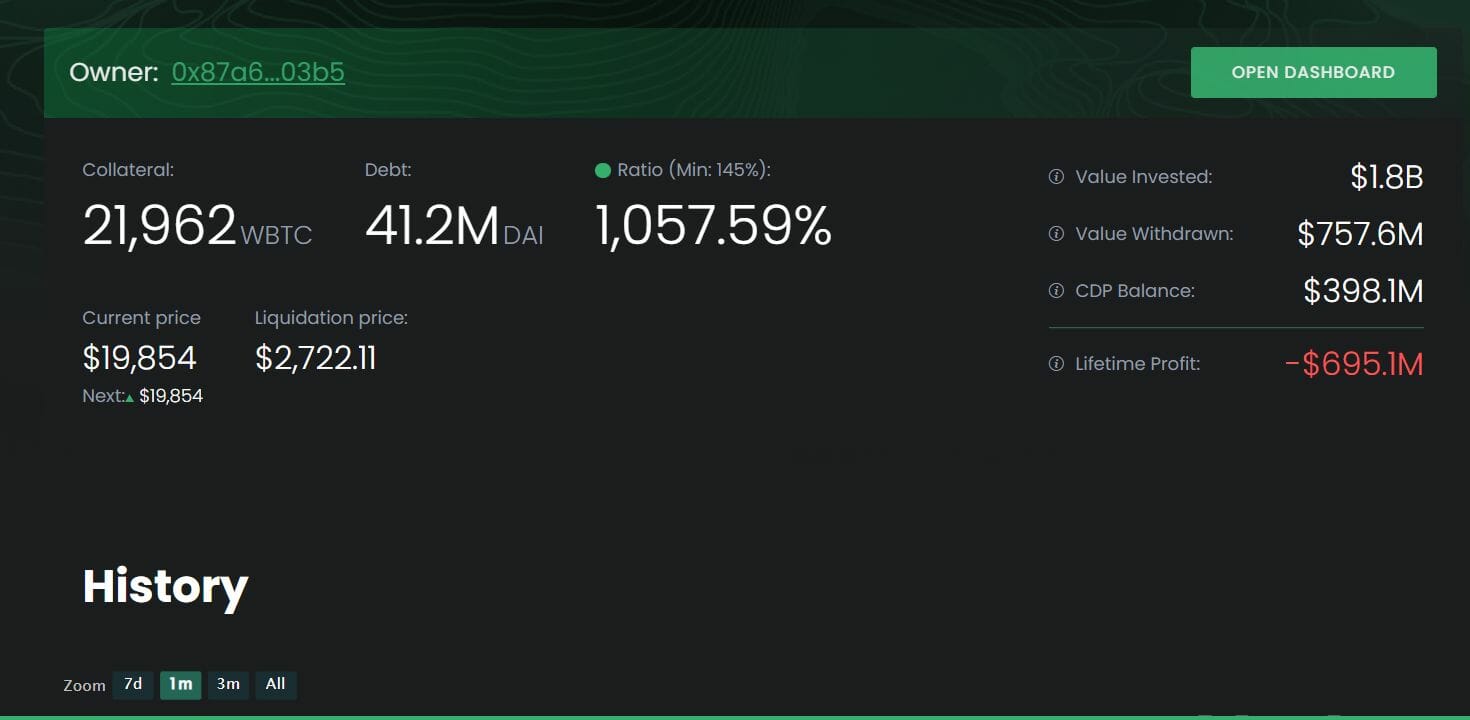
Task: Click the DAI unit label
Action: click(524, 236)
